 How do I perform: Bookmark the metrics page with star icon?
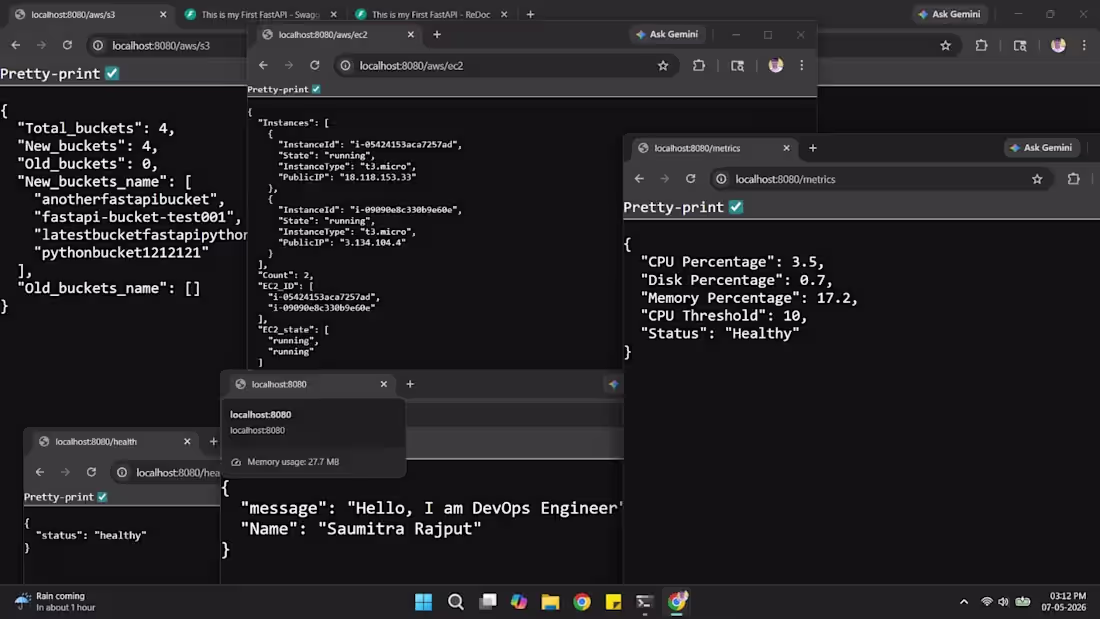tap(1037, 179)
